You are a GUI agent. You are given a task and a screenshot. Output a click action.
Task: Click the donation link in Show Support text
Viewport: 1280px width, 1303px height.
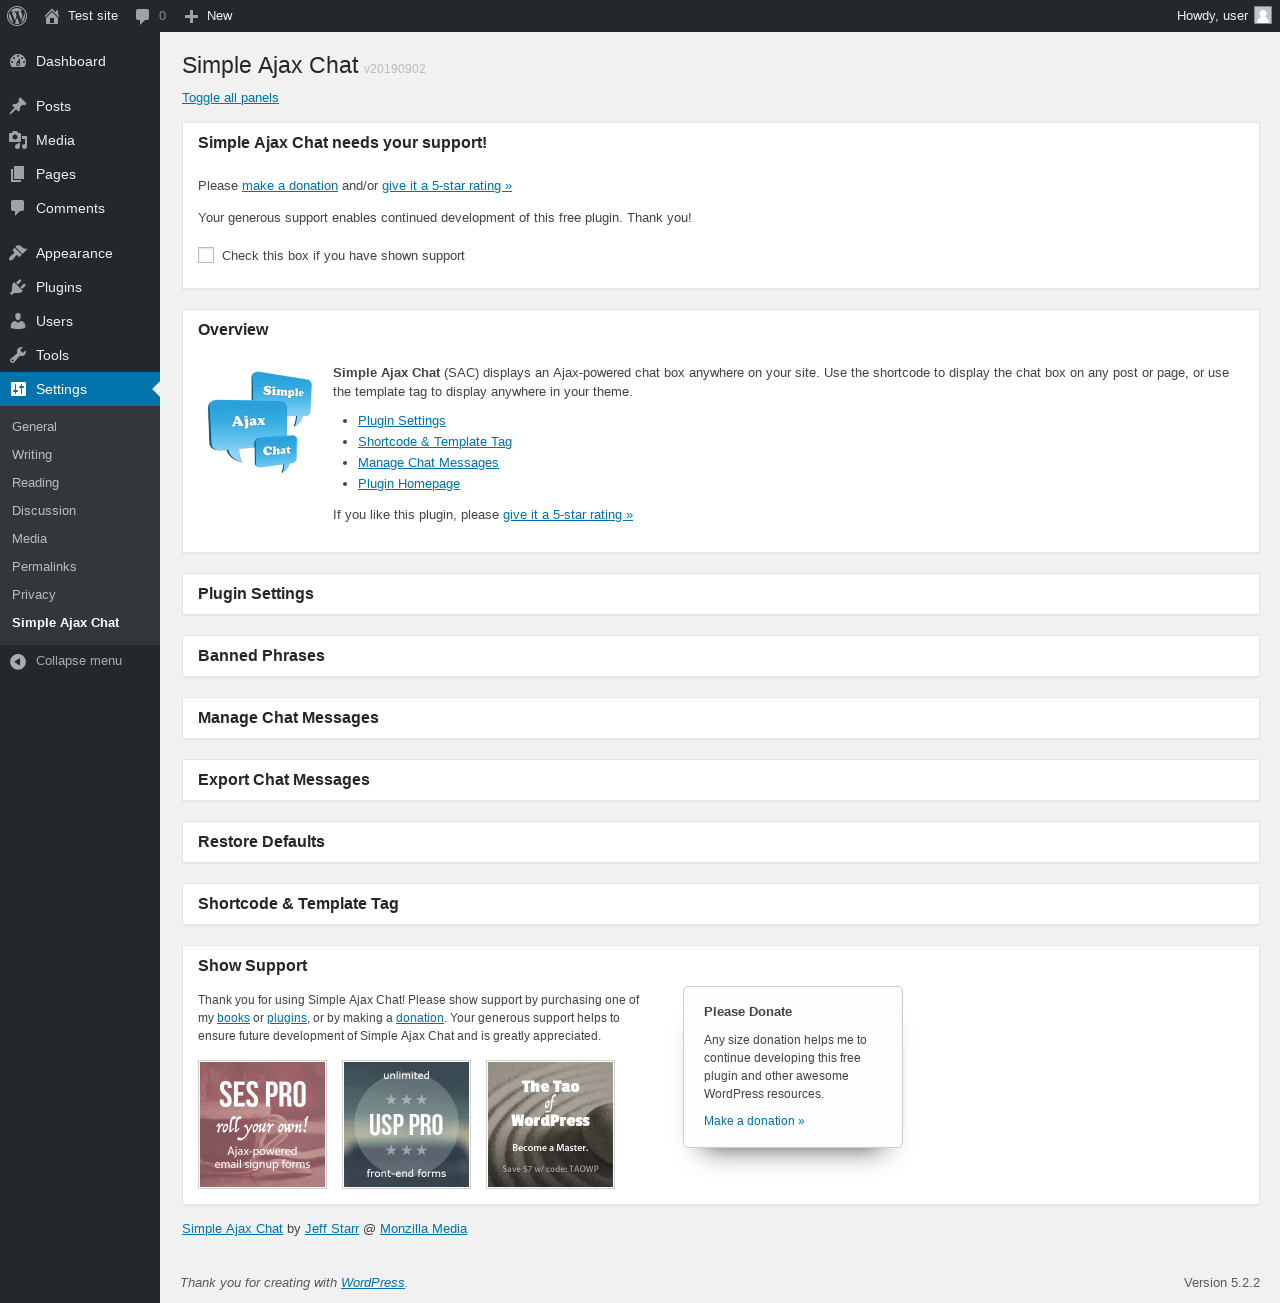420,1018
